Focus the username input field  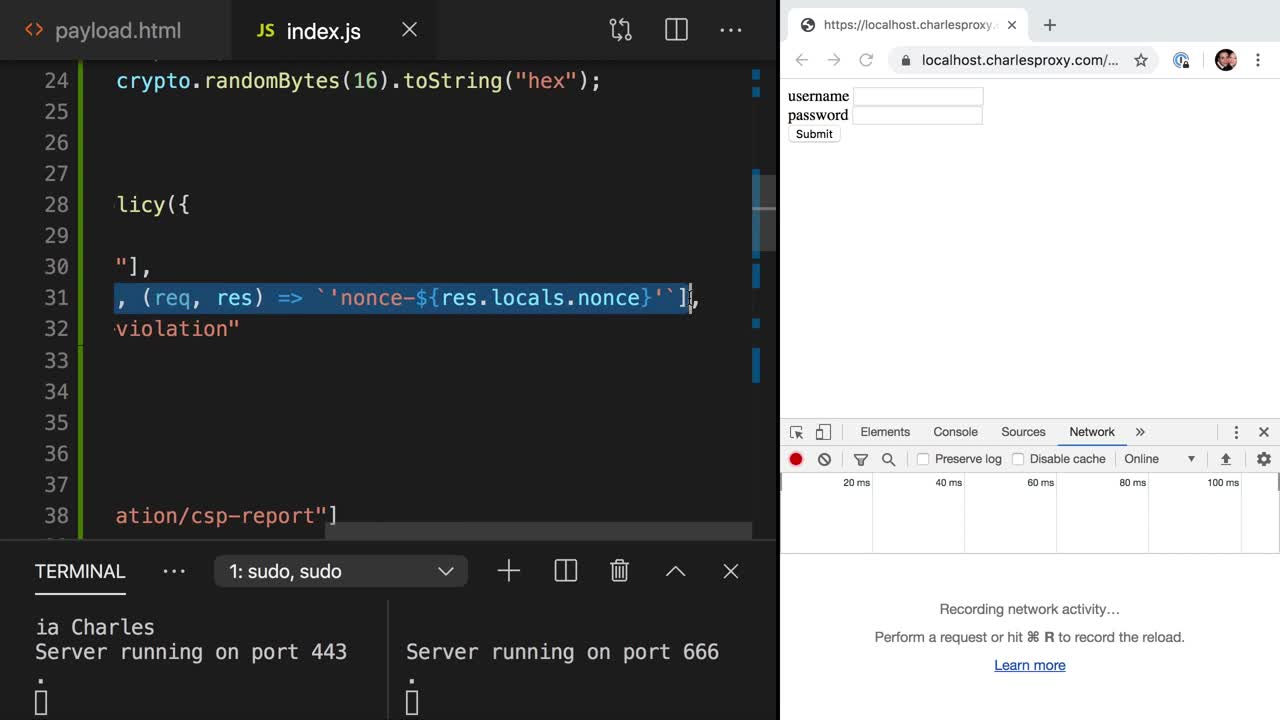(918, 96)
